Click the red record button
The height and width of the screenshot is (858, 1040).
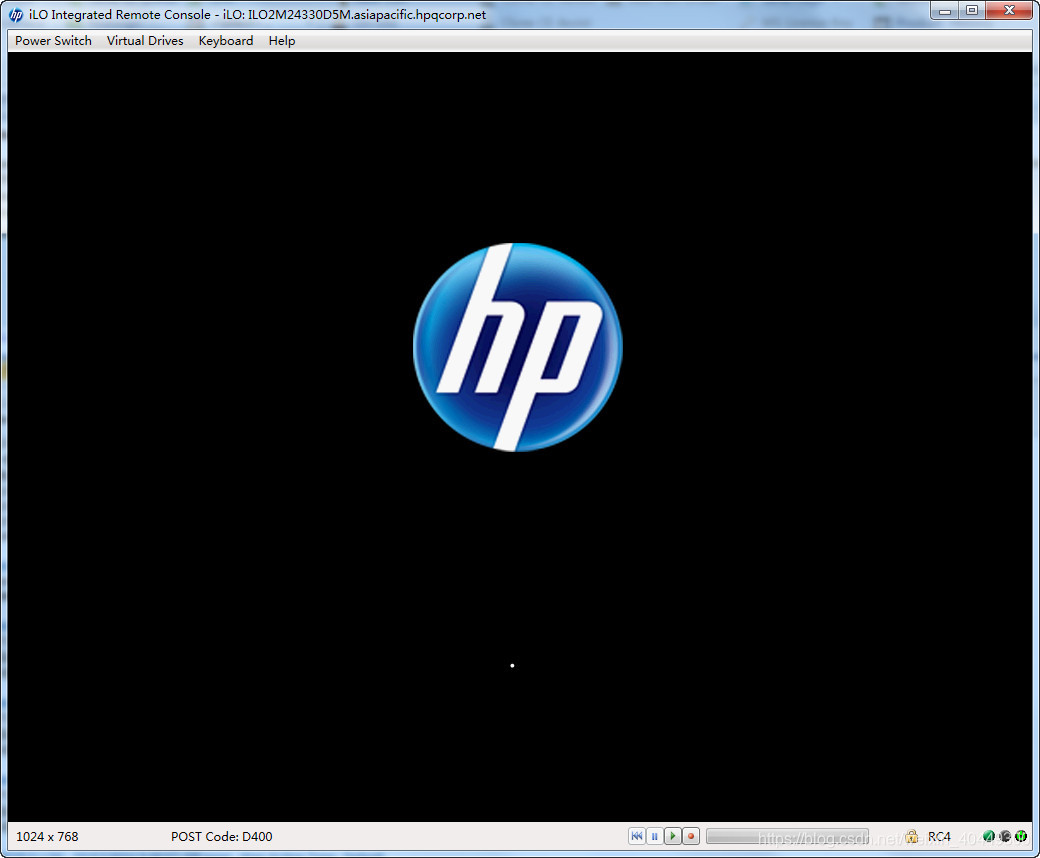pyautogui.click(x=691, y=836)
